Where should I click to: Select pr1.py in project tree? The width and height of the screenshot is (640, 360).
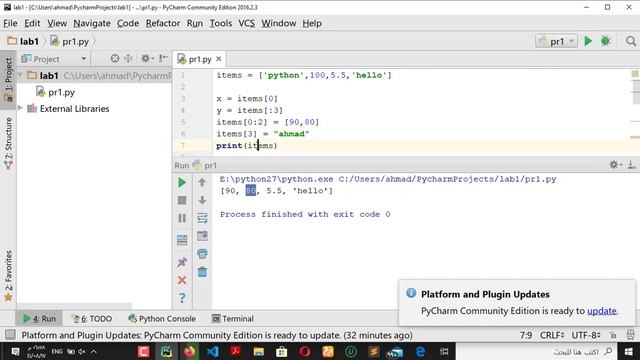point(61,92)
